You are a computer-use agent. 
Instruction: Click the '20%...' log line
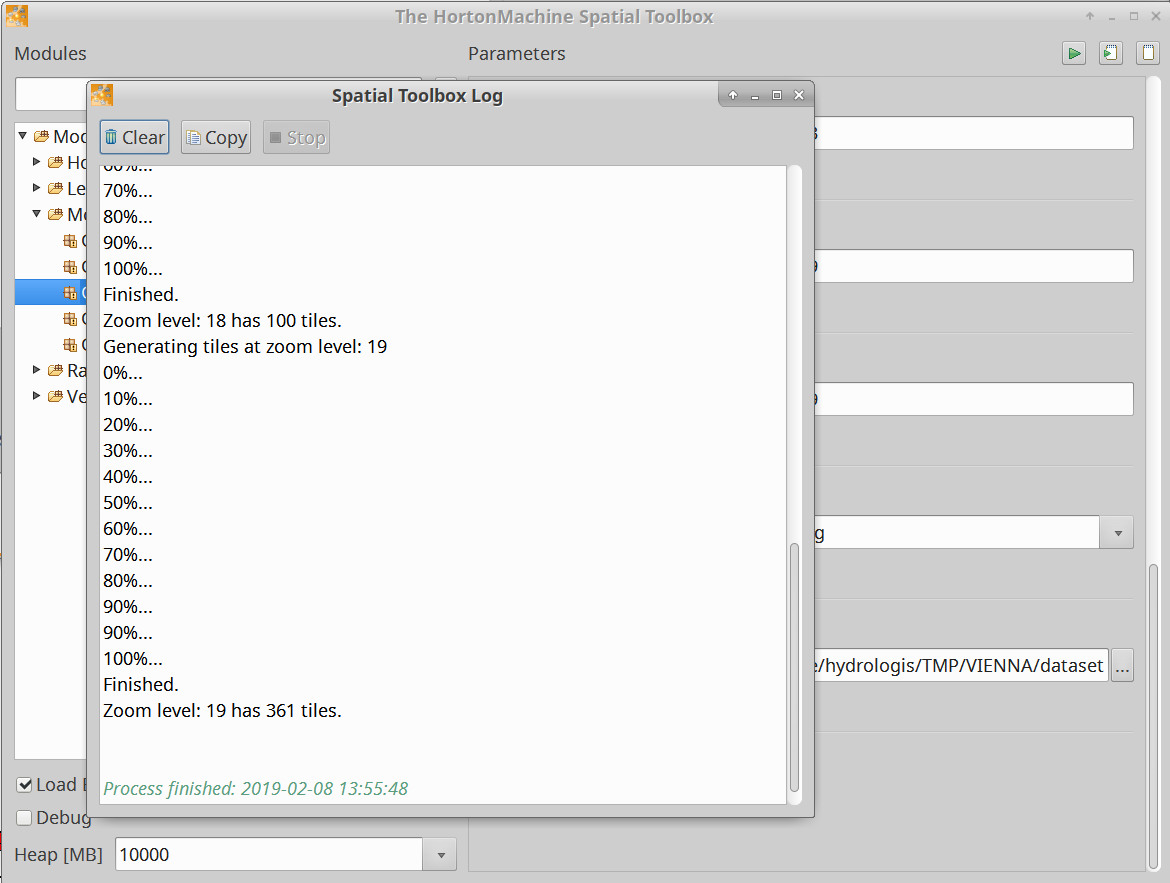point(128,425)
